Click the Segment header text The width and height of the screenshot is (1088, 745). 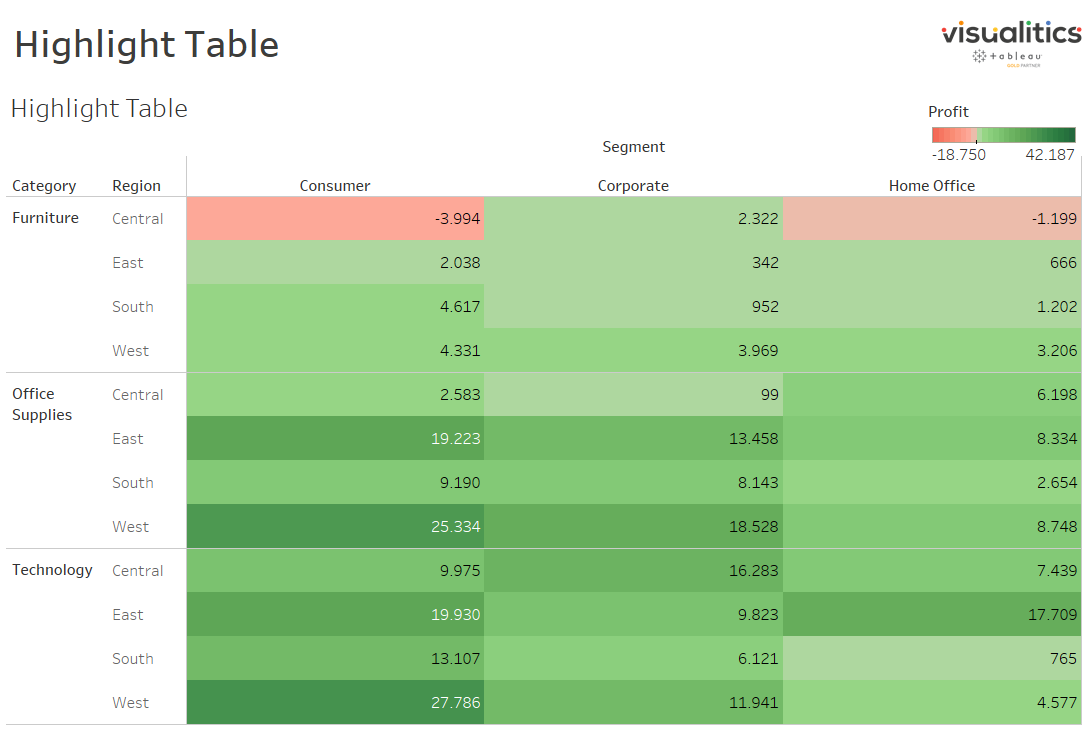[x=633, y=146]
